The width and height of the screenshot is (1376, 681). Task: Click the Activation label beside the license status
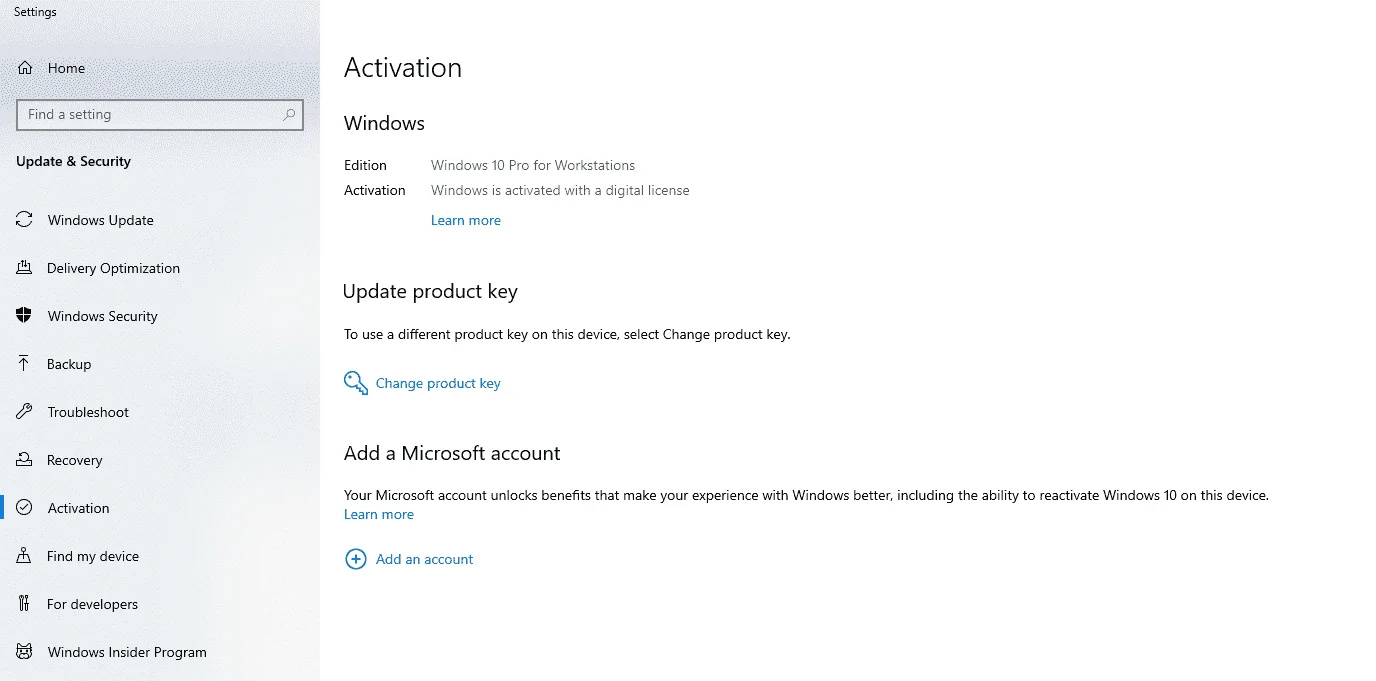tap(375, 190)
